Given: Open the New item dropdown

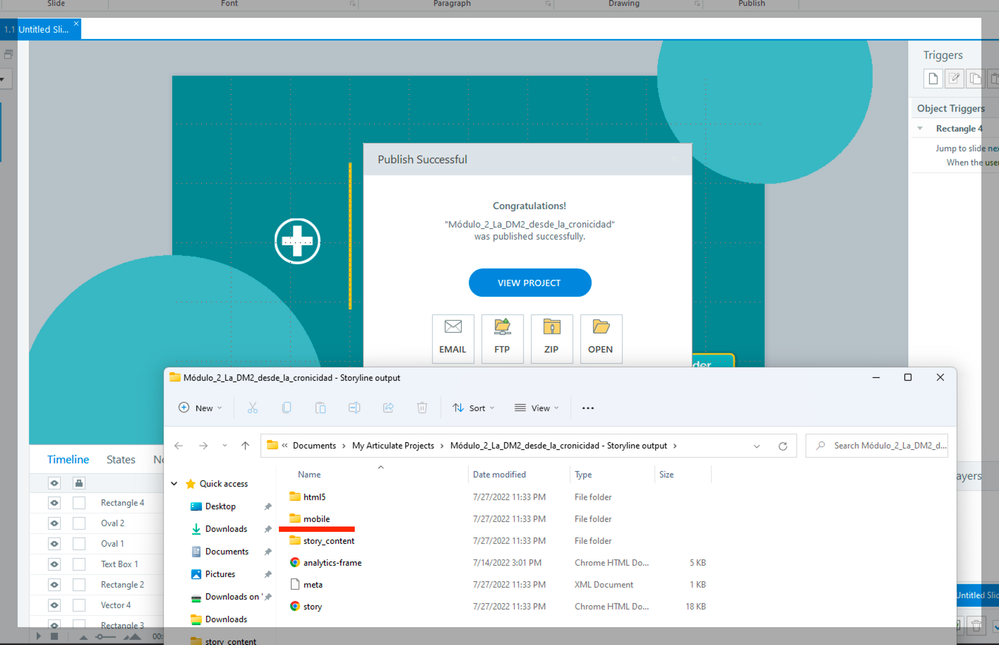Looking at the screenshot, I should (200, 408).
